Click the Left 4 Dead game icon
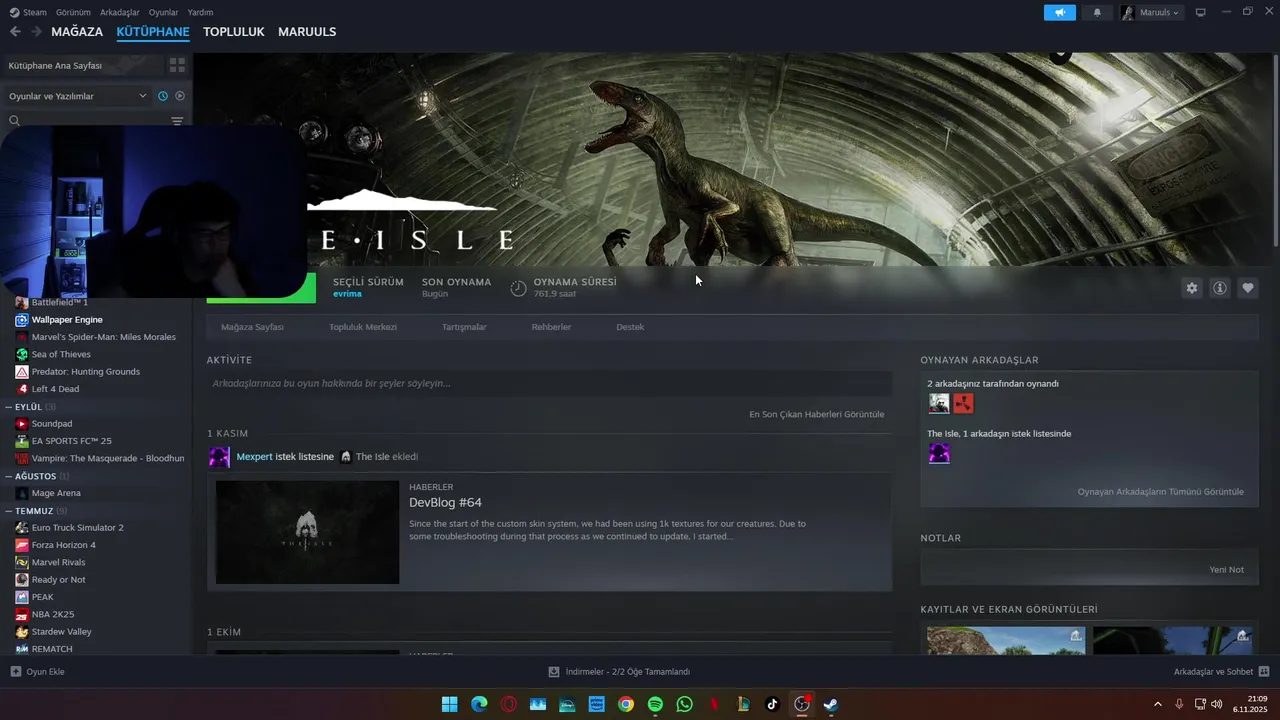The height and width of the screenshot is (720, 1280). 22,389
